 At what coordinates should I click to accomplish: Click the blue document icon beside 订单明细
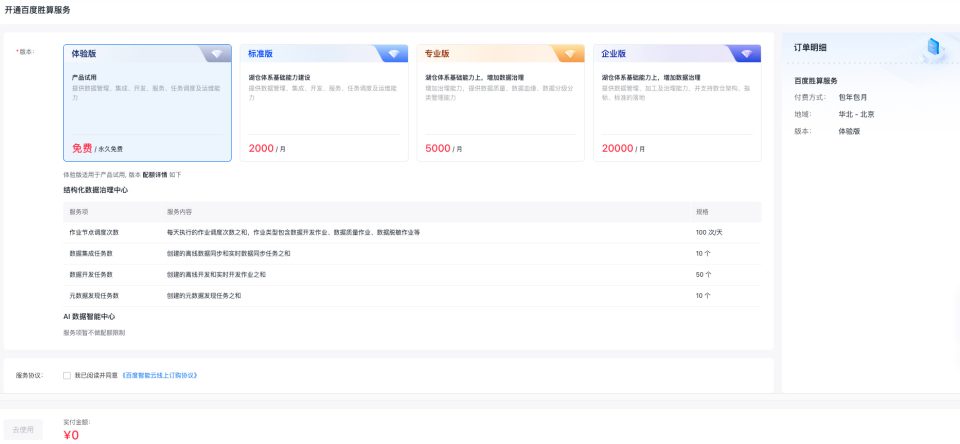933,47
